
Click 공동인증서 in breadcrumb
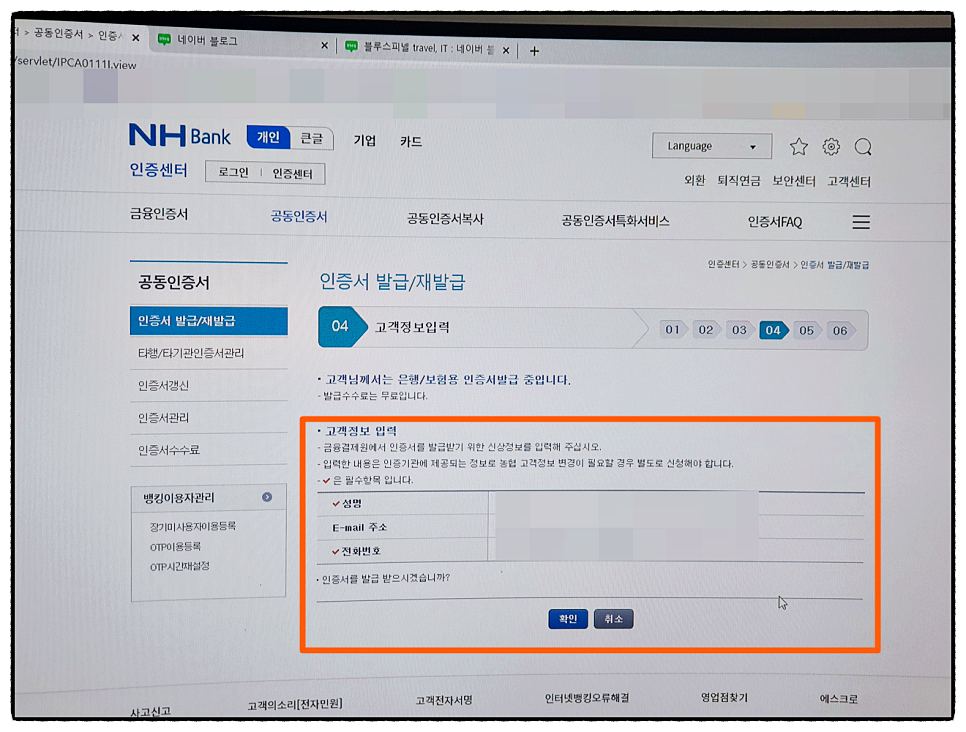(x=769, y=264)
